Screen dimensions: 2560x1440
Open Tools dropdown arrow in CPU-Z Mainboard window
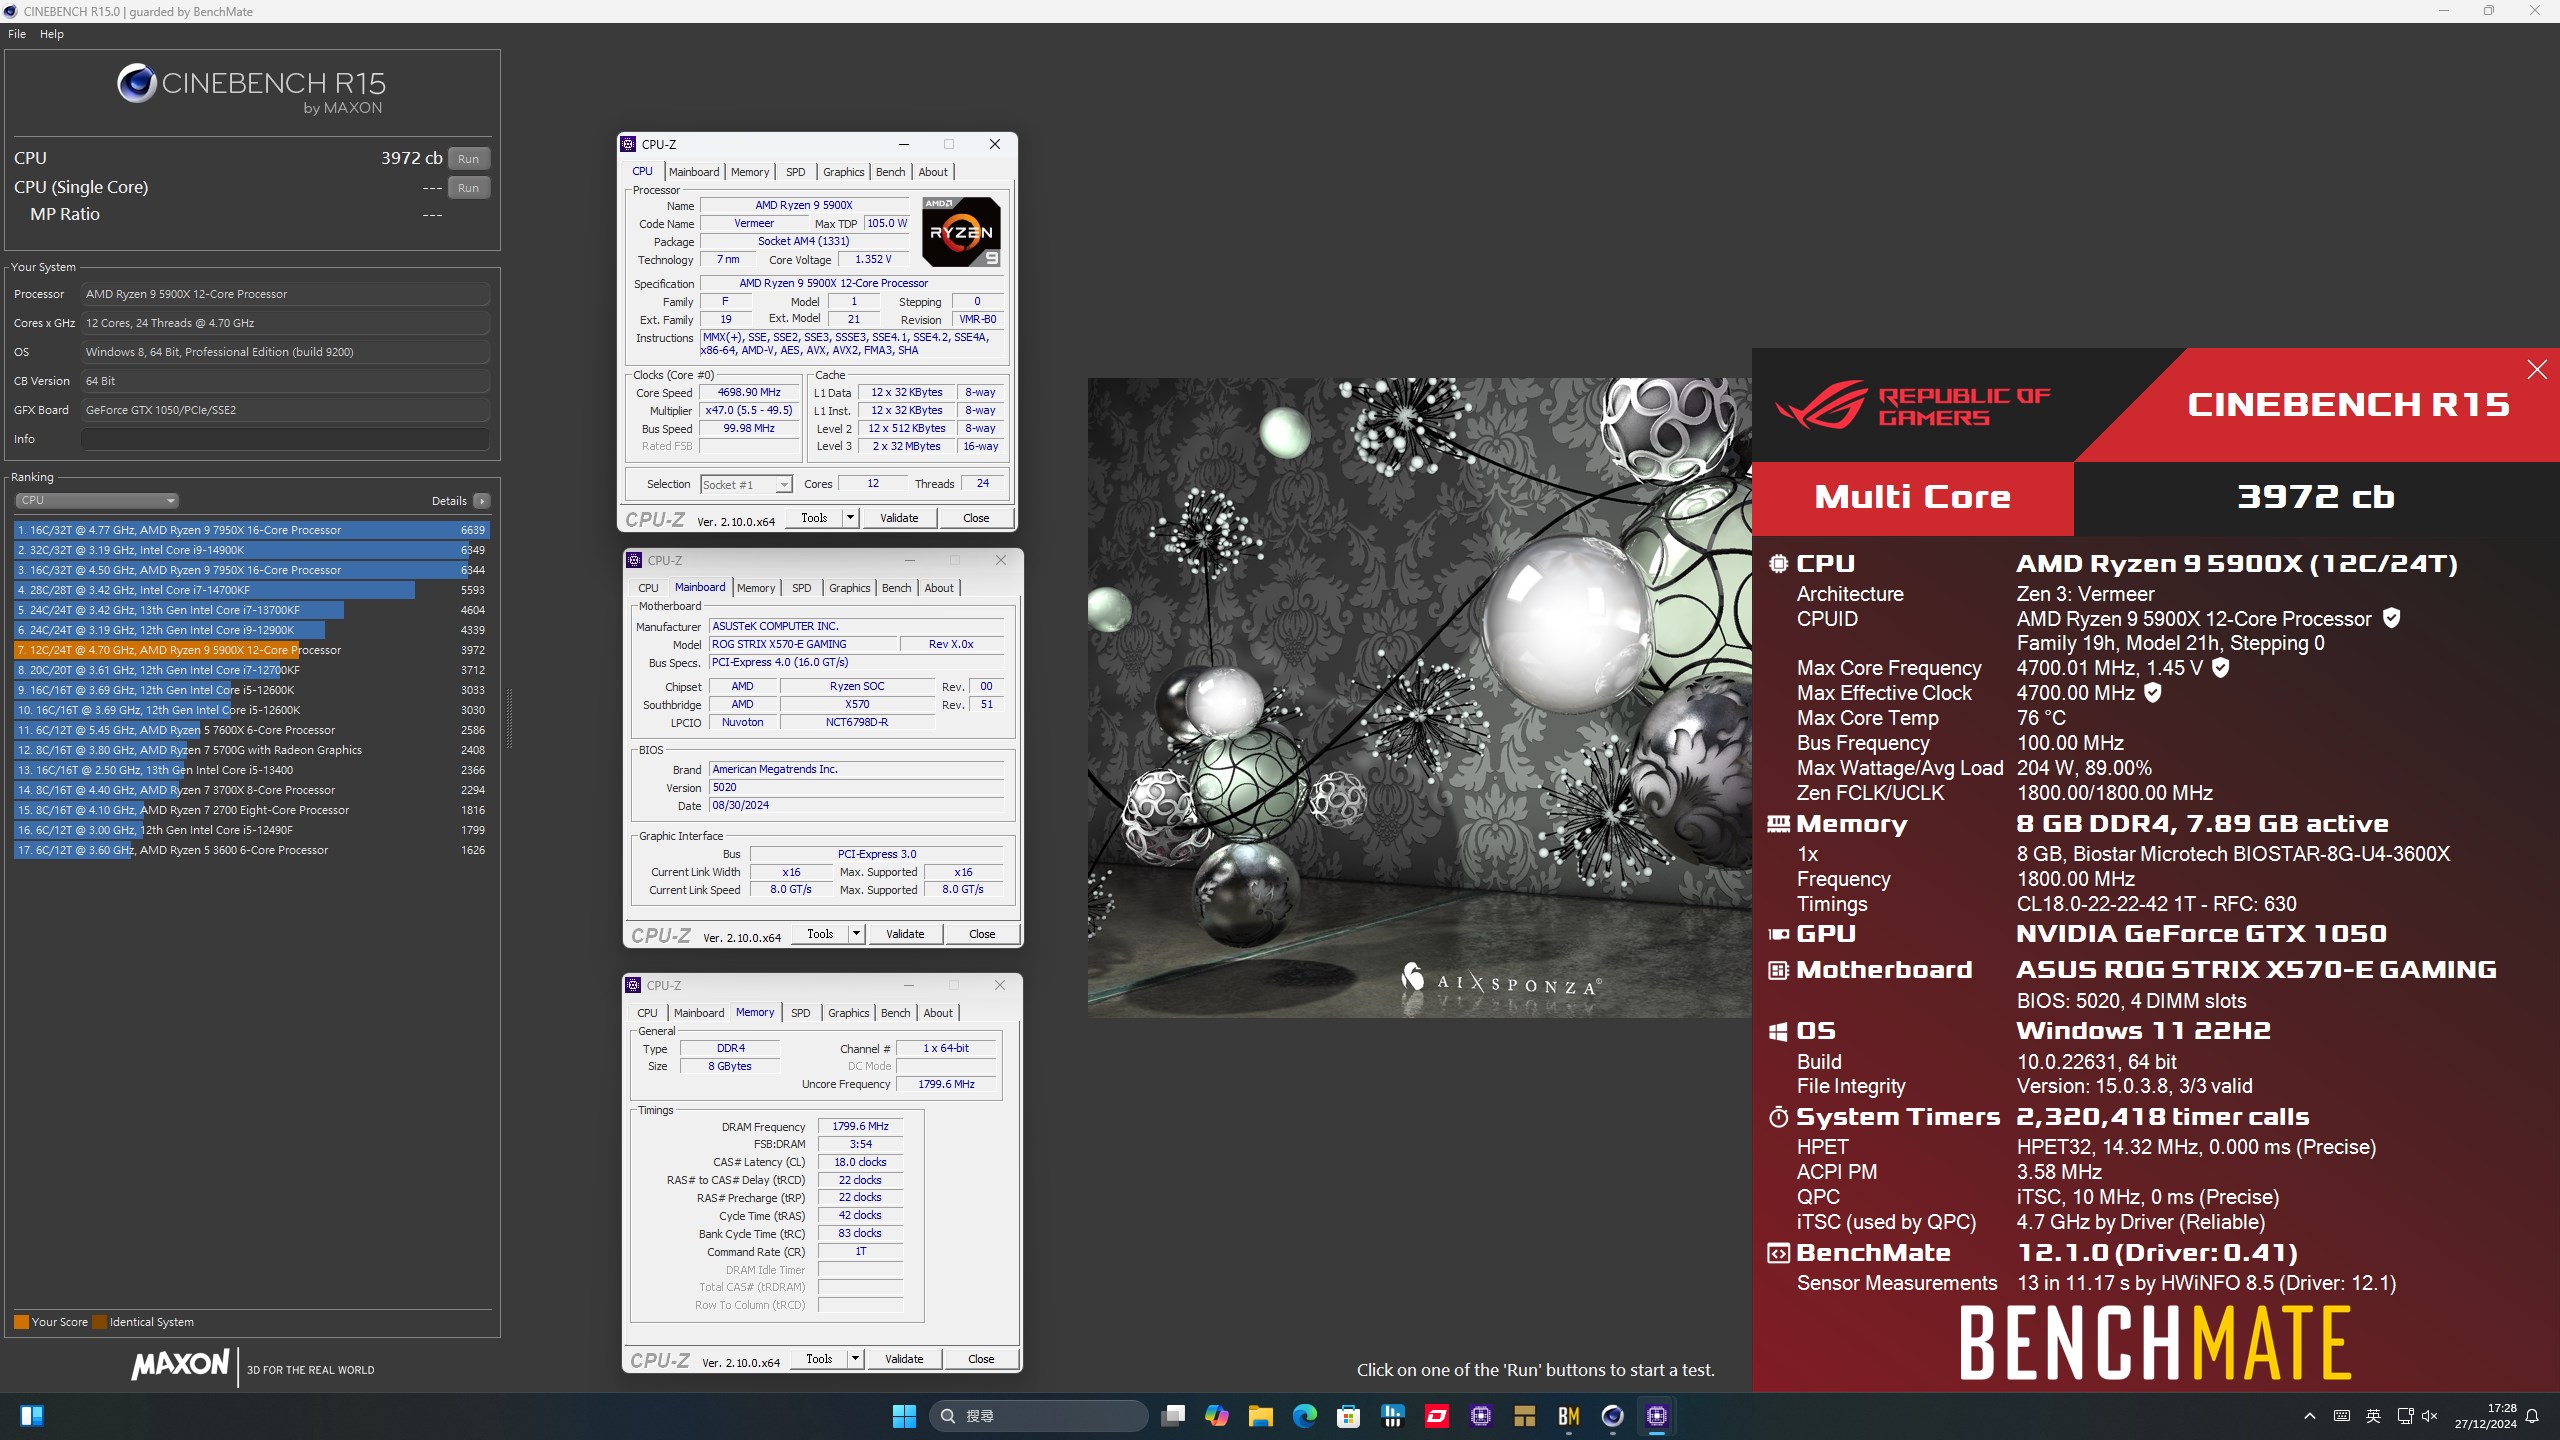tap(856, 934)
